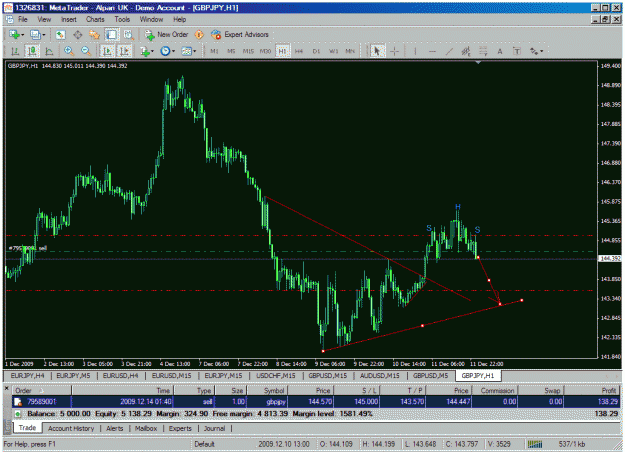Screen dimensions: 625x452
Task: Select the M15 timeframe
Action: [x=248, y=51]
